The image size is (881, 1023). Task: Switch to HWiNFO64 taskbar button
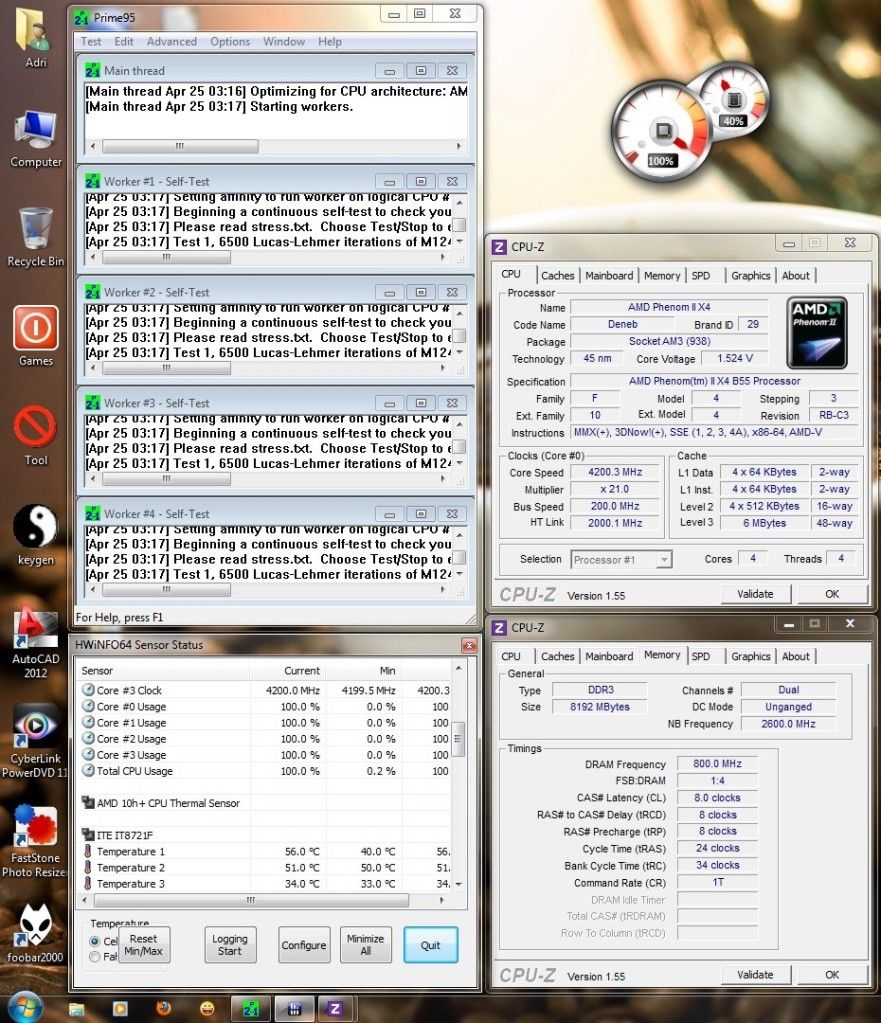click(293, 1009)
